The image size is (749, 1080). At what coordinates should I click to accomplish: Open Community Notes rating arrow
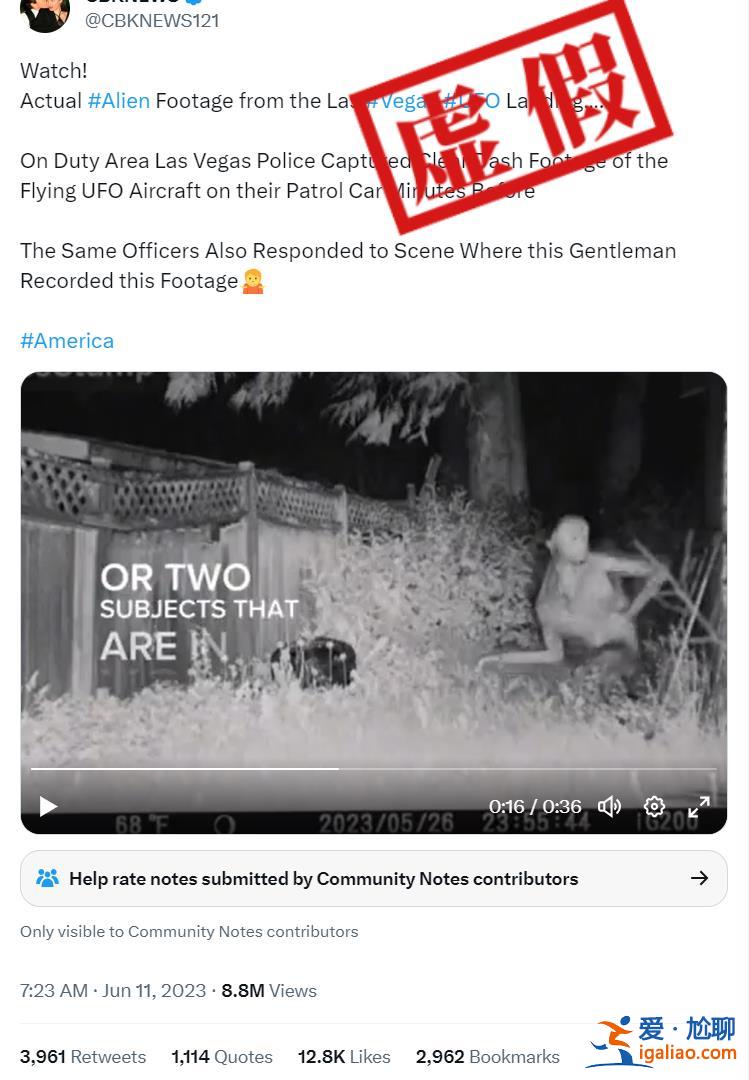[699, 878]
